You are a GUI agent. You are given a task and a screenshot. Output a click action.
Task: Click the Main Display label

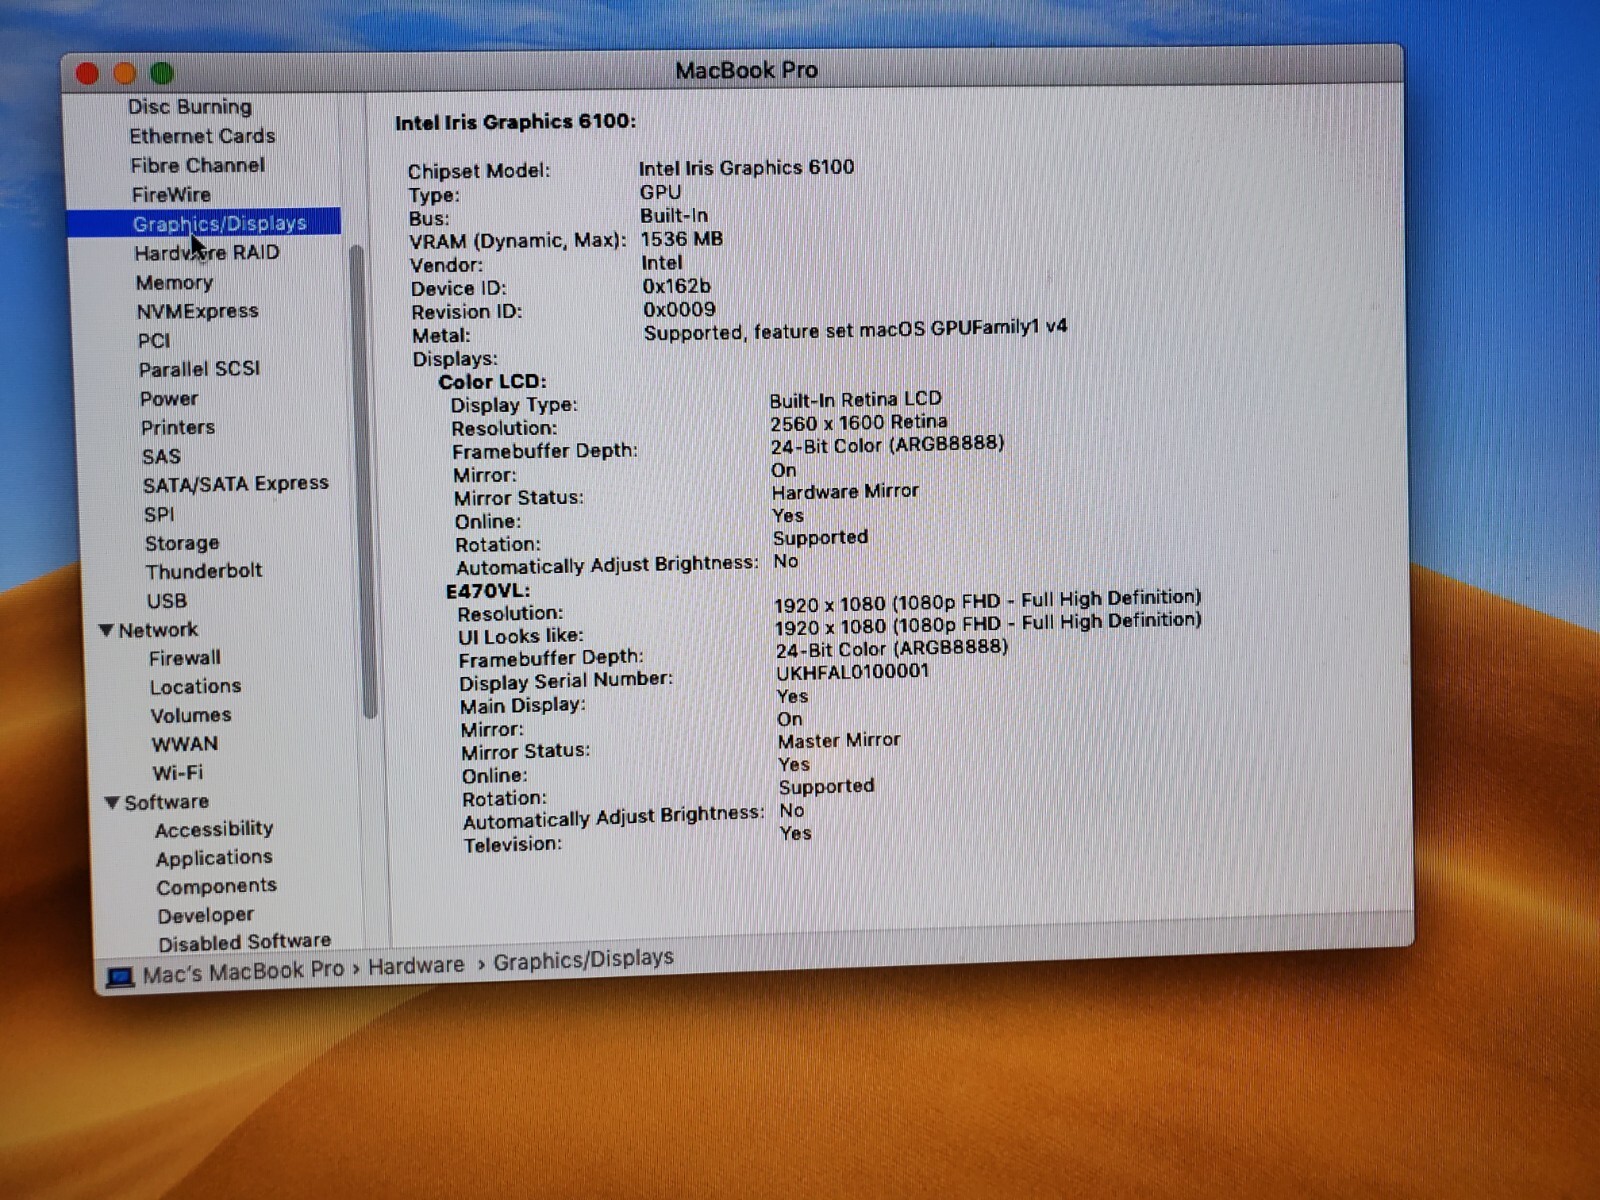point(523,705)
